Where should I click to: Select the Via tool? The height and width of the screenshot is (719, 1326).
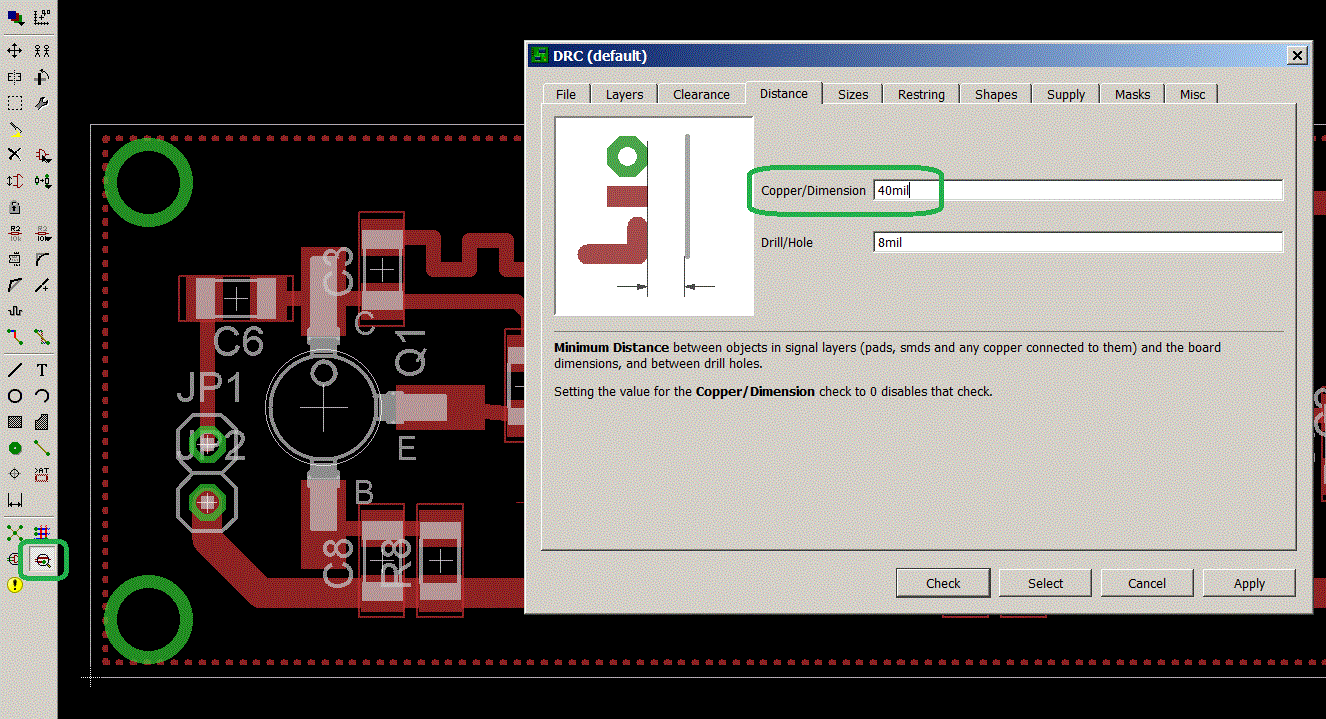pyautogui.click(x=15, y=448)
